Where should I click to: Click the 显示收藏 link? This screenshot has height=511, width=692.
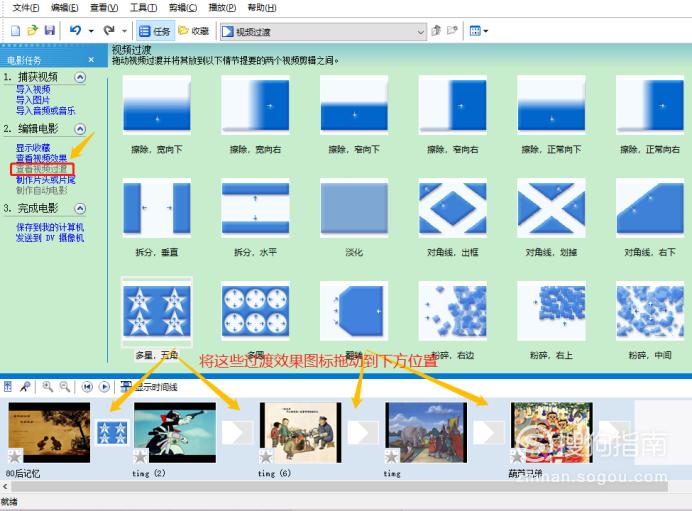33,148
